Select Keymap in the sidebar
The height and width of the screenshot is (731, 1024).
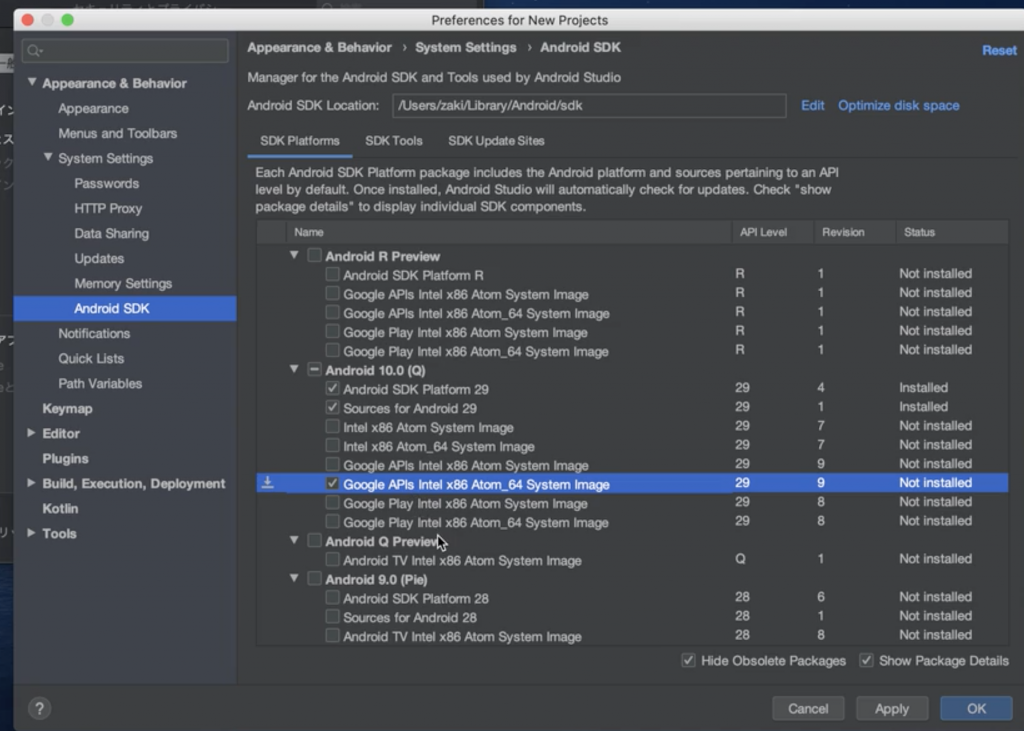(67, 408)
